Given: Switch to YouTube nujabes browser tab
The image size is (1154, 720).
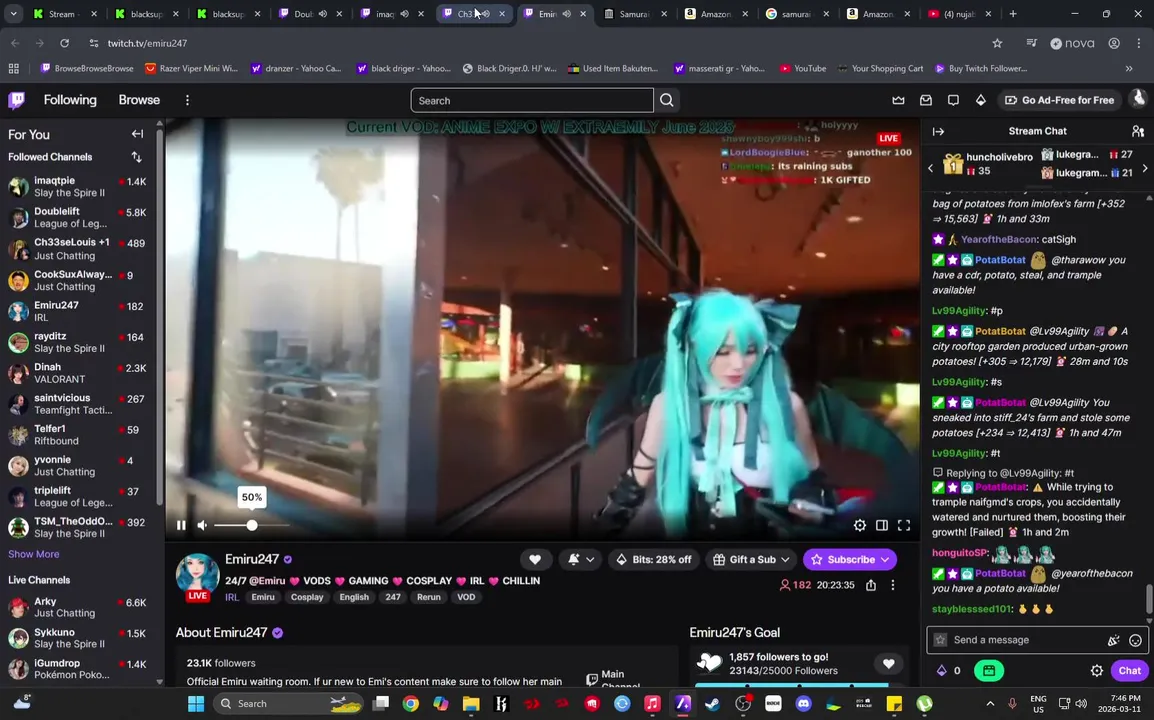Looking at the screenshot, I should coord(958,13).
